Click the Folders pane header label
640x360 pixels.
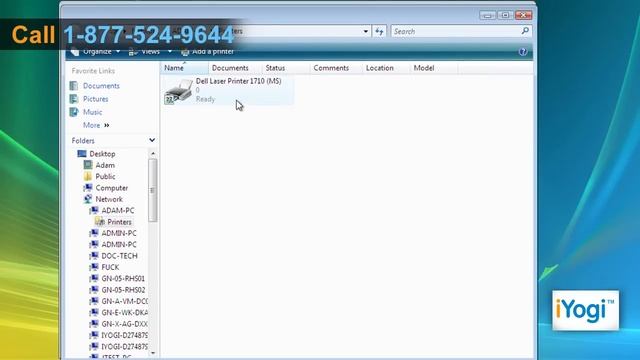click(83, 140)
